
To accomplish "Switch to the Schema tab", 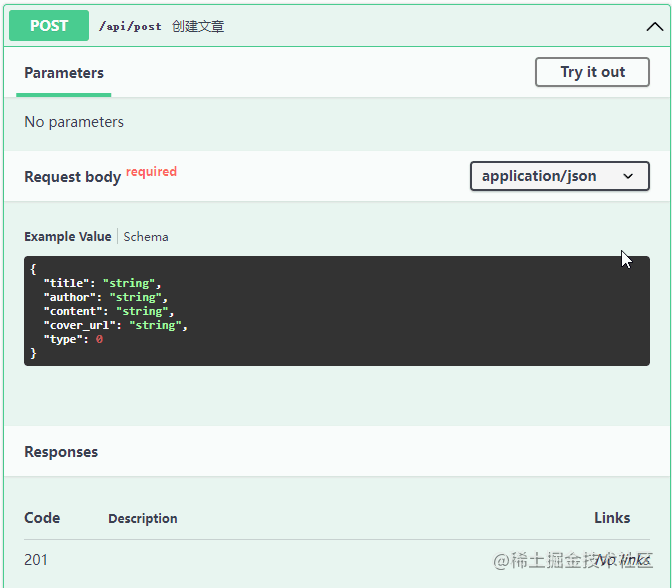I will [146, 237].
